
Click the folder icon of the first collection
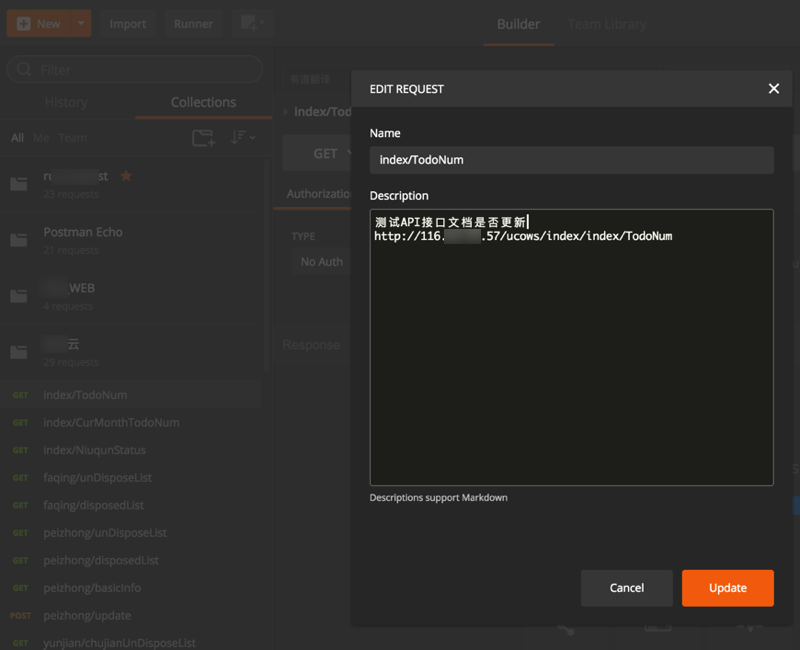tap(19, 184)
